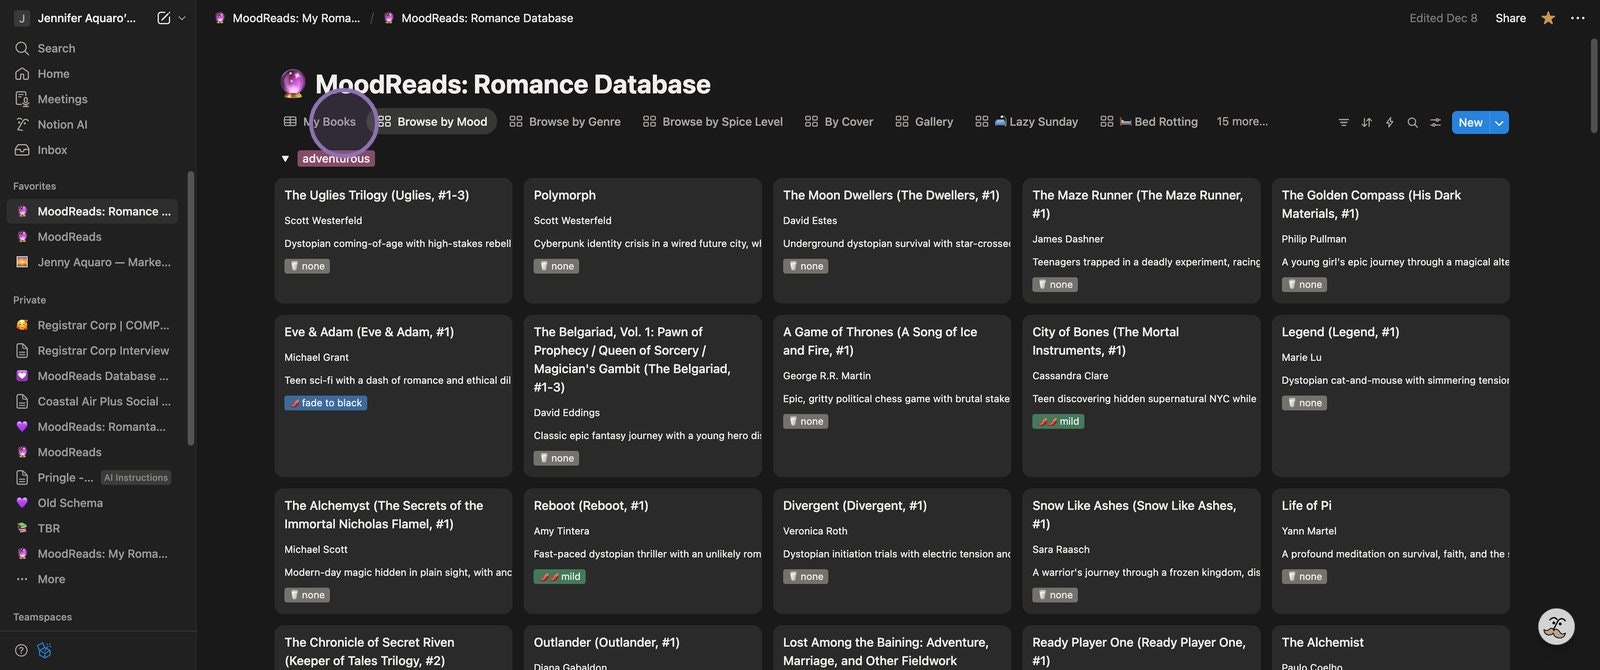Viewport: 1600px width, 670px height.
Task: Expand the 15 more views list
Action: [x=1242, y=121]
